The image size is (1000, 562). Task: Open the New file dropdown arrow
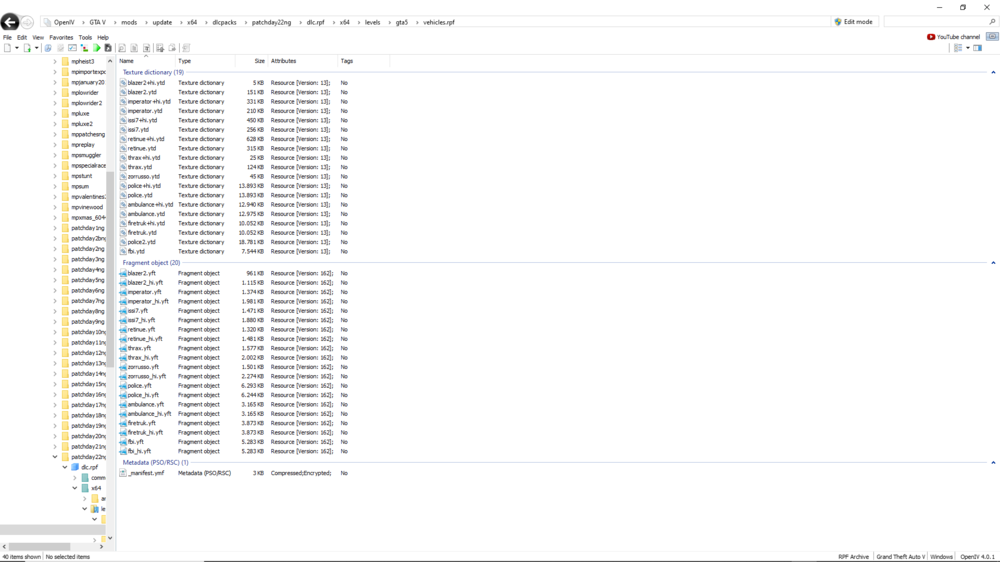pos(17,48)
